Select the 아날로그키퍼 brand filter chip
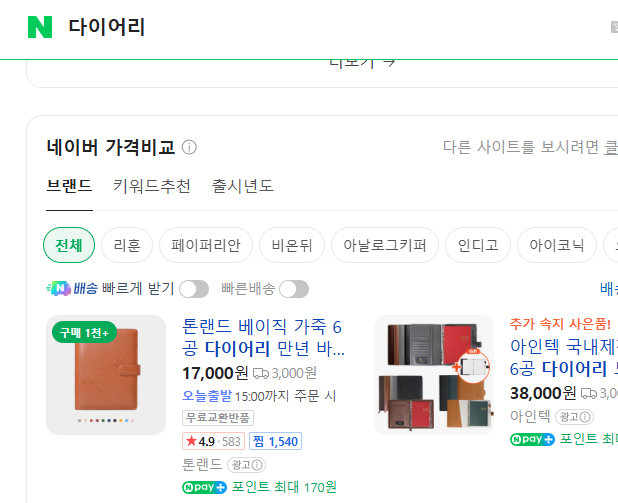The image size is (618, 503). point(385,245)
